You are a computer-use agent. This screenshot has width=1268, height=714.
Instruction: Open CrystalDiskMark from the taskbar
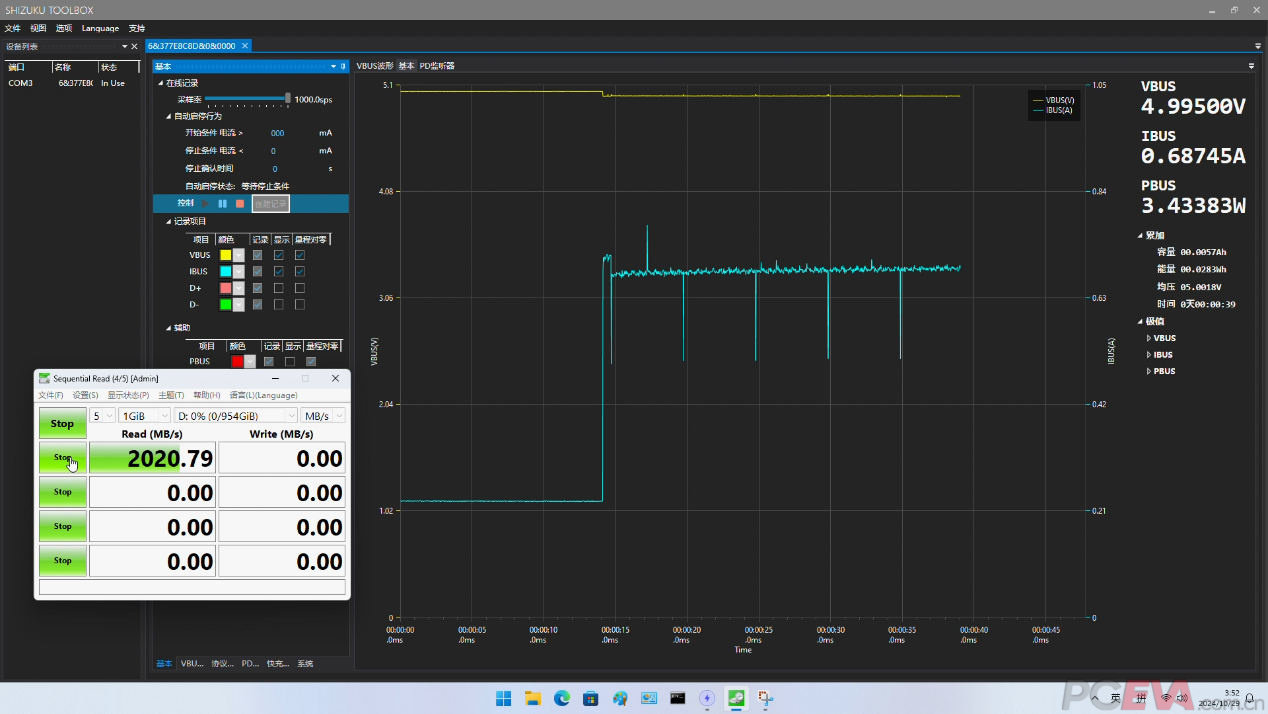click(x=737, y=698)
